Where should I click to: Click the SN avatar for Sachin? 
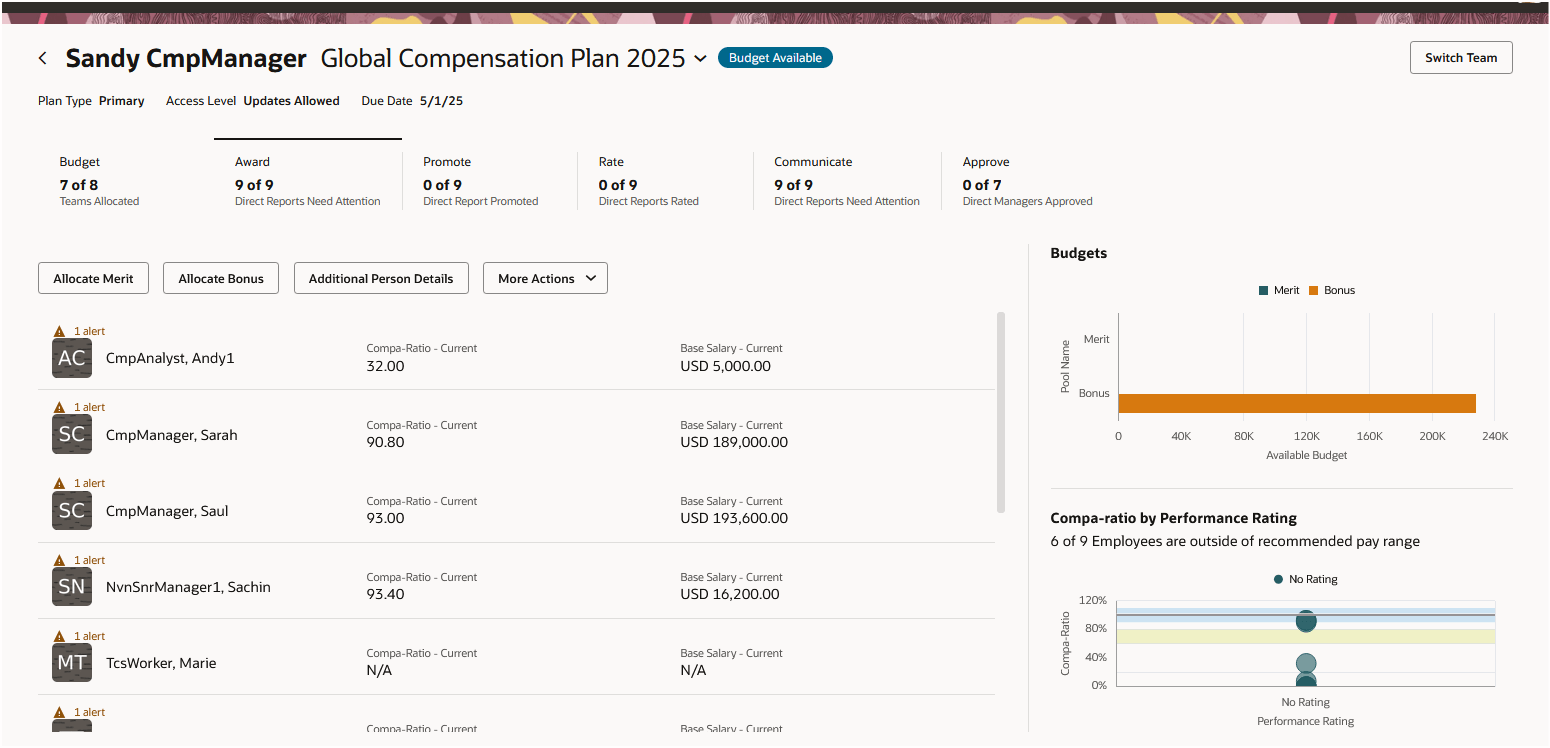tap(72, 587)
